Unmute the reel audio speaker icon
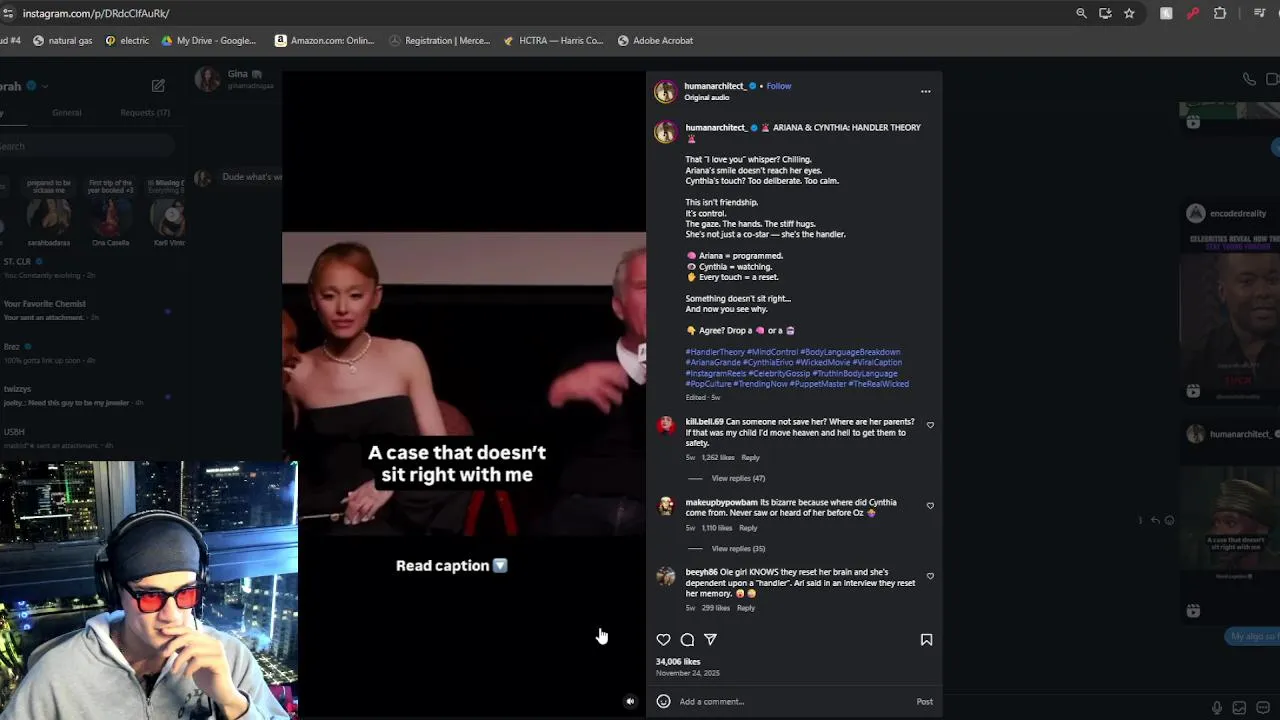The height and width of the screenshot is (720, 1280). (630, 702)
